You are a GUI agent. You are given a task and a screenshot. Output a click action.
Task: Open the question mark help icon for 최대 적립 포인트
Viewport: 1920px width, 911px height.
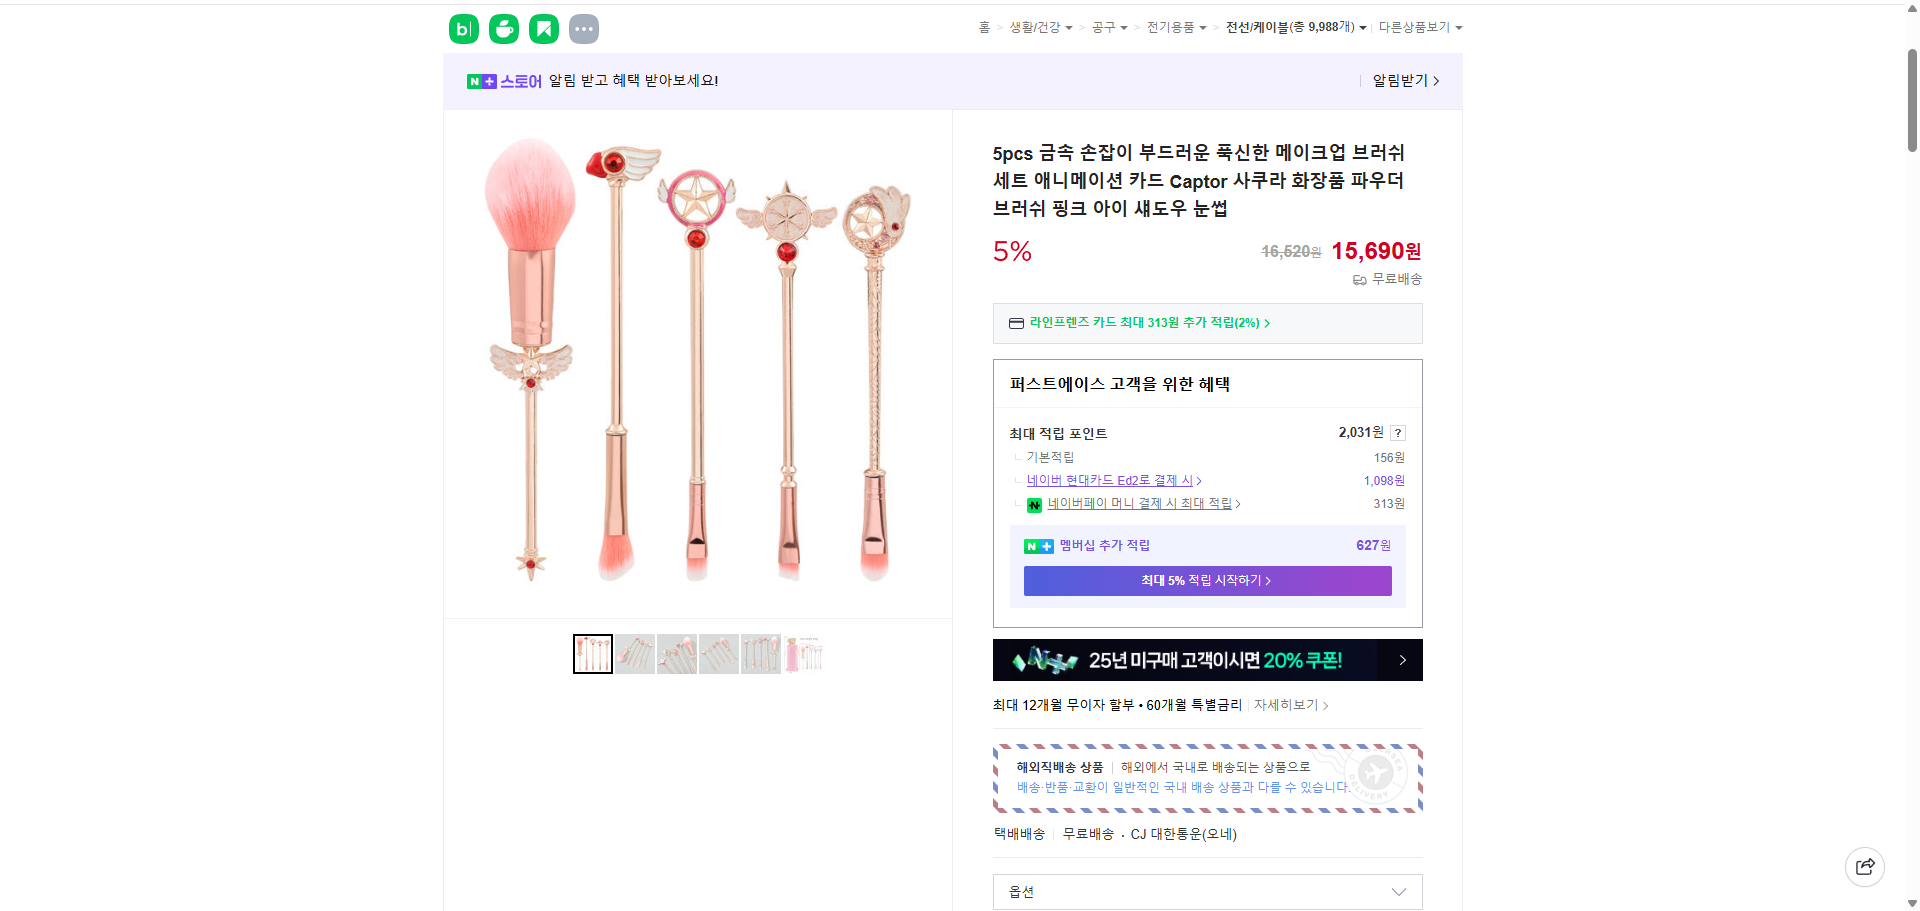click(1397, 432)
